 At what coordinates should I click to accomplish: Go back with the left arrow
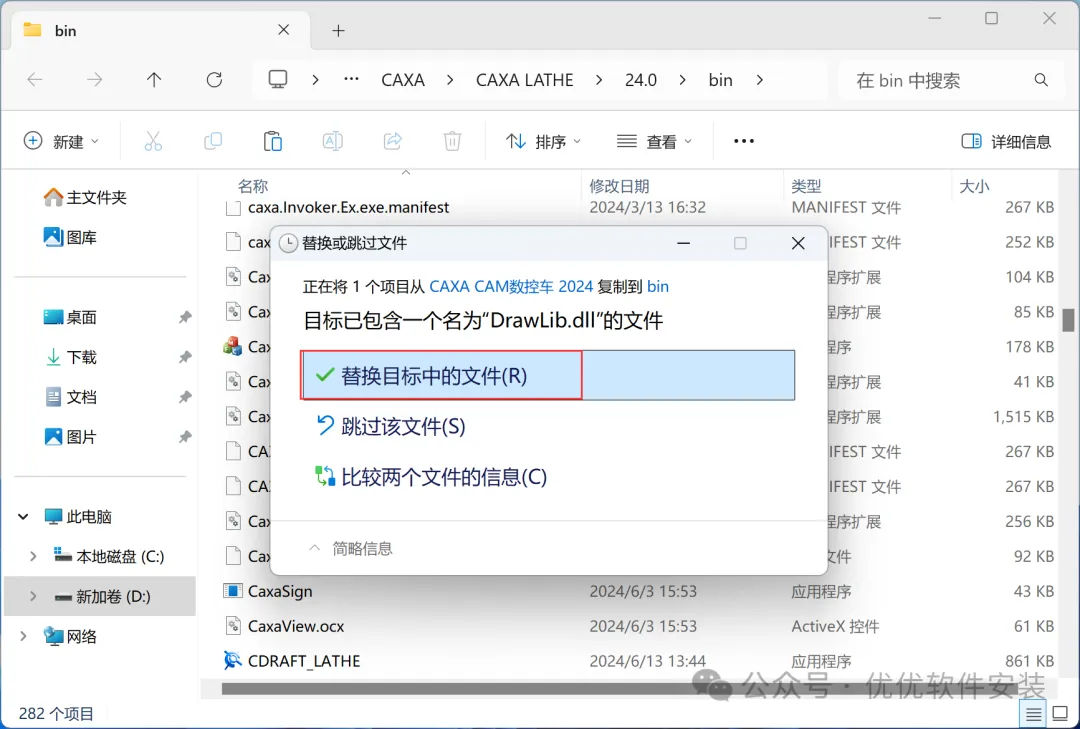(x=35, y=80)
